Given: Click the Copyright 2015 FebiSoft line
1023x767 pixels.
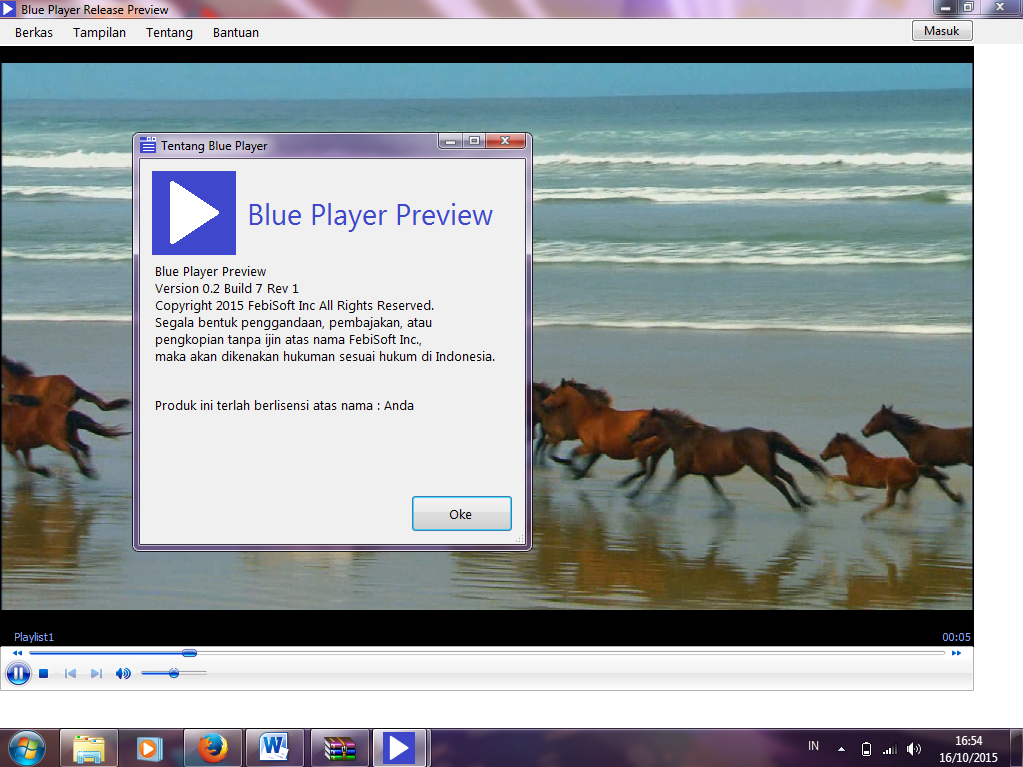Looking at the screenshot, I should [x=294, y=305].
